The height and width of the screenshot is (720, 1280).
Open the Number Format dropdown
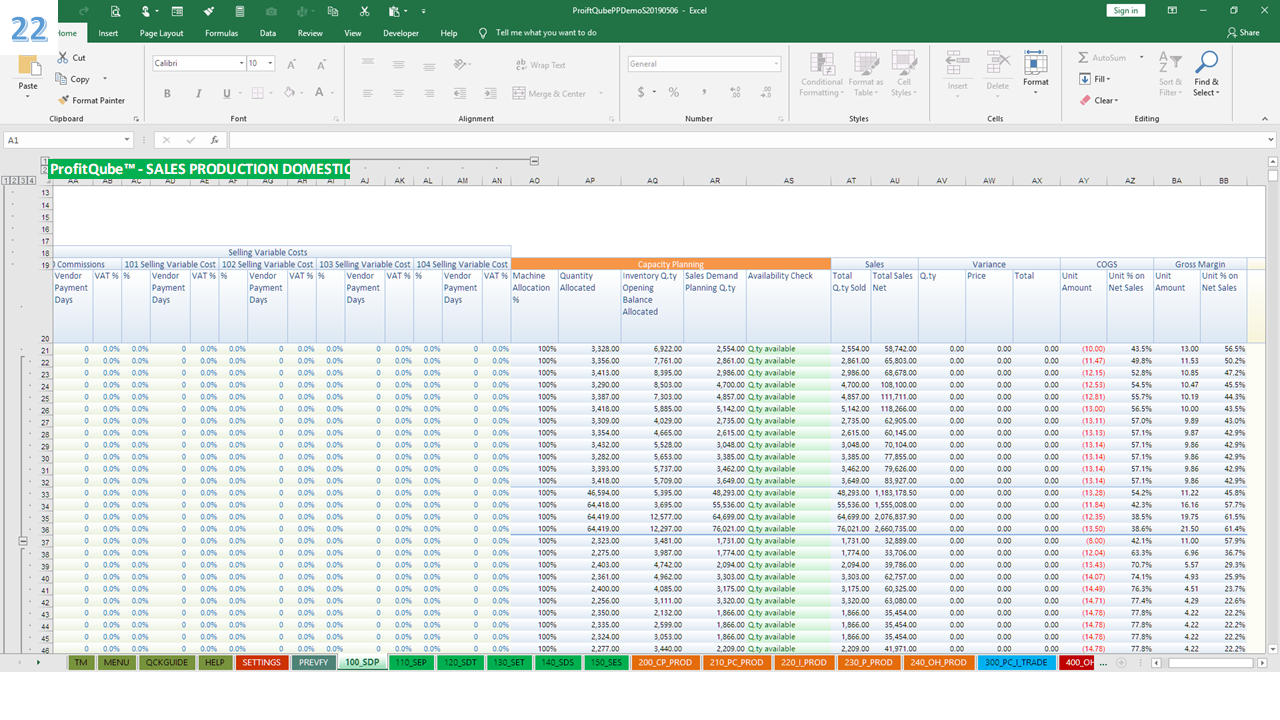(x=776, y=64)
